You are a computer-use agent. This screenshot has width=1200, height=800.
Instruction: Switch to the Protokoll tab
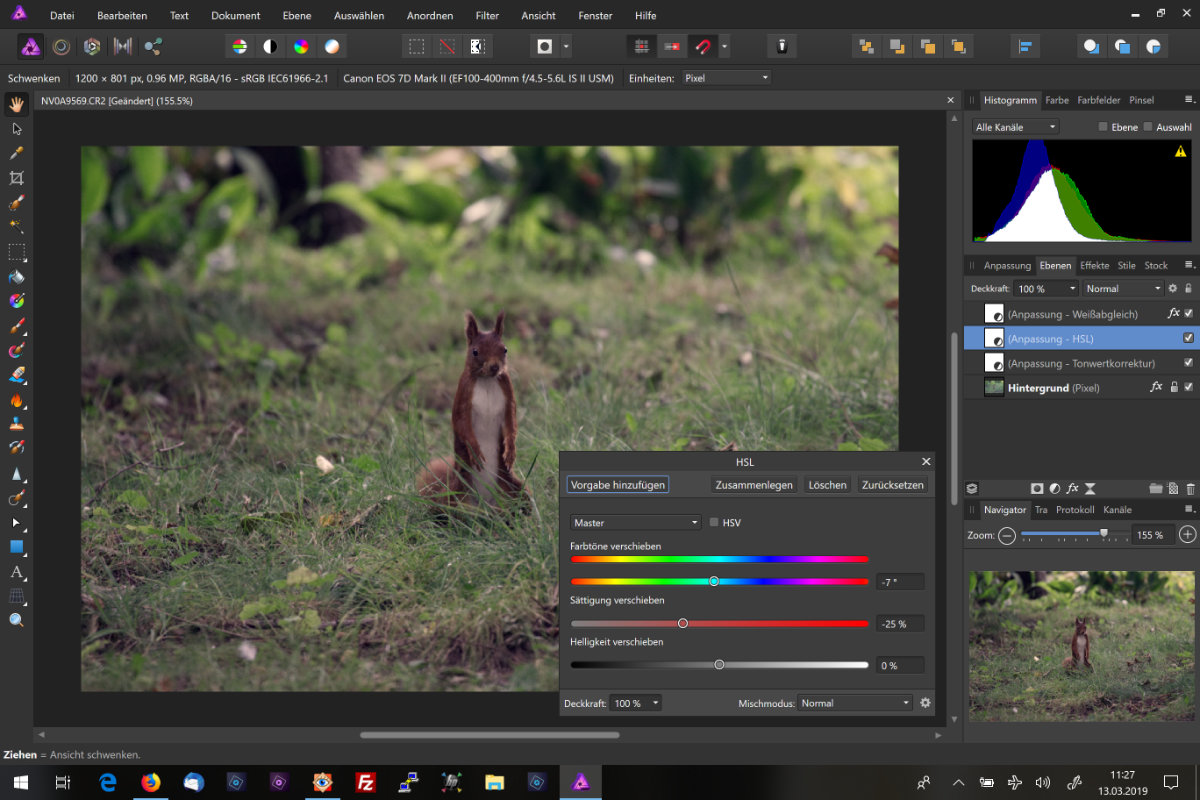pyautogui.click(x=1075, y=510)
